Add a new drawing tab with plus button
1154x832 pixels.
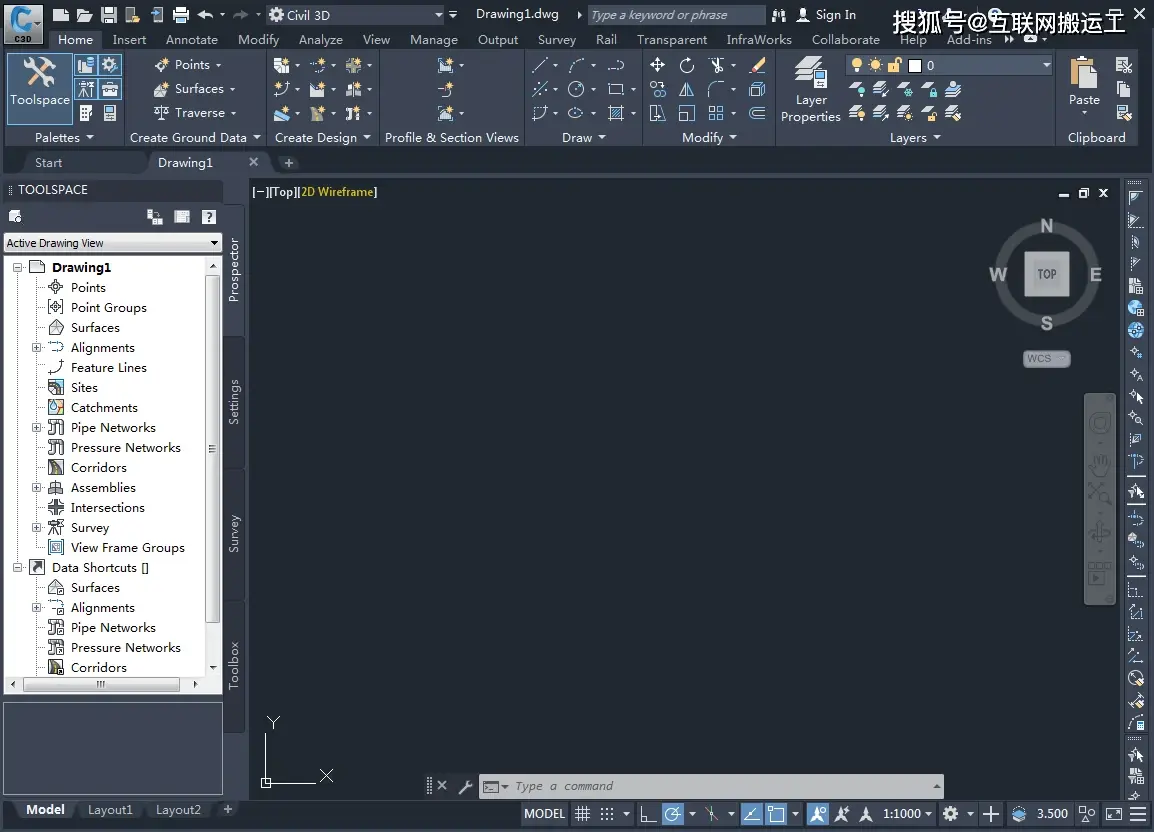tap(288, 163)
